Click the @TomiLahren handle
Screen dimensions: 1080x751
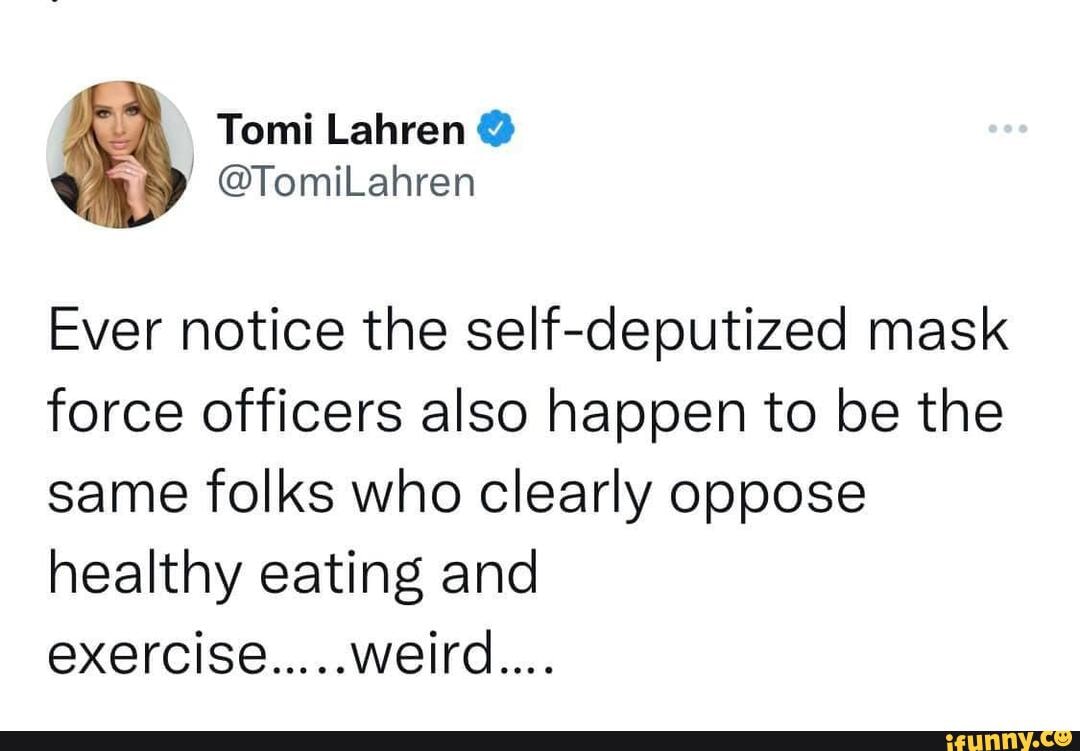pyautogui.click(x=346, y=182)
